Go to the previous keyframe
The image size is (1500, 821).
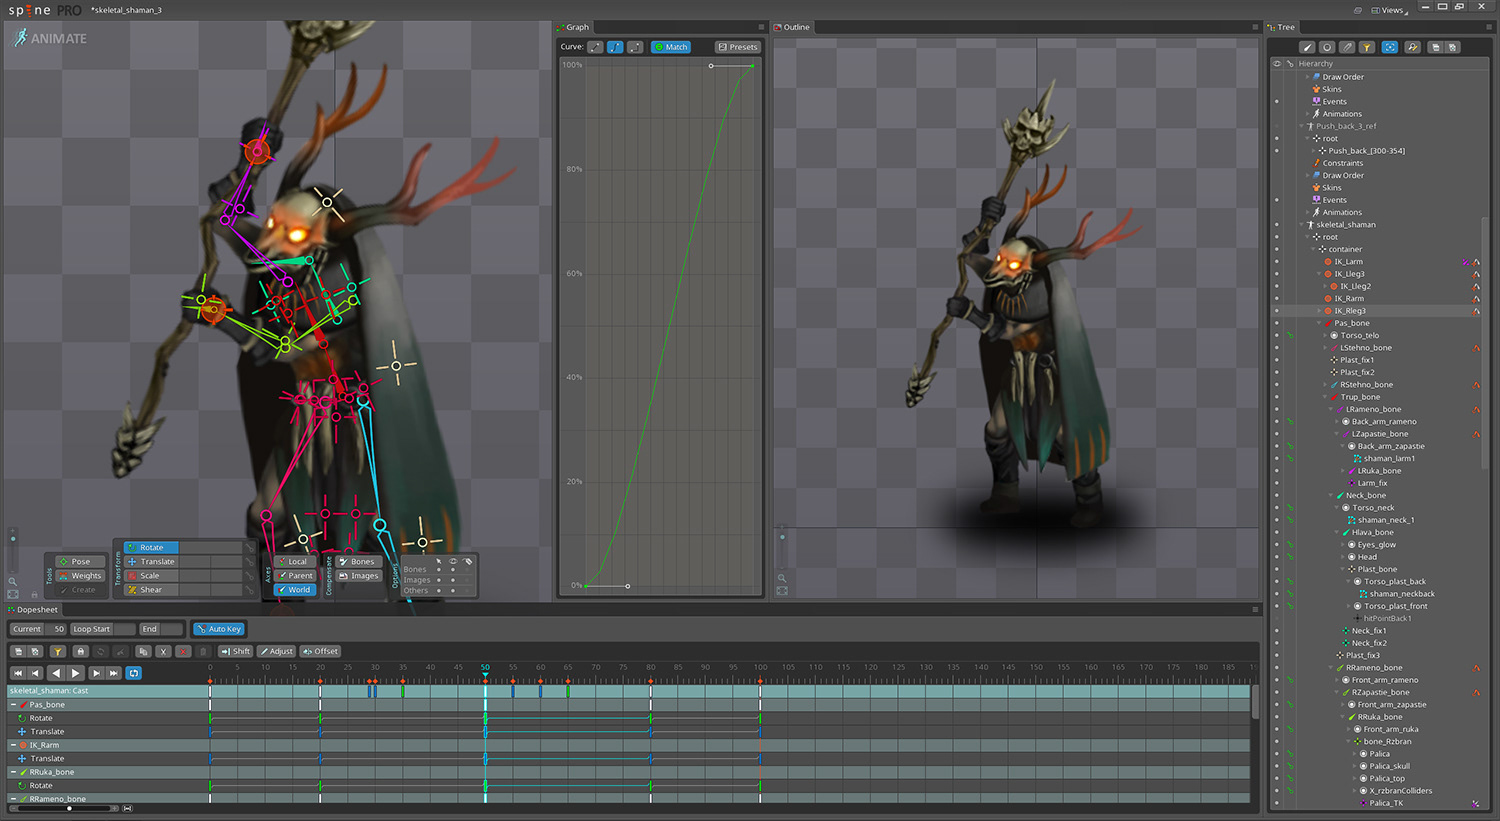coord(36,673)
